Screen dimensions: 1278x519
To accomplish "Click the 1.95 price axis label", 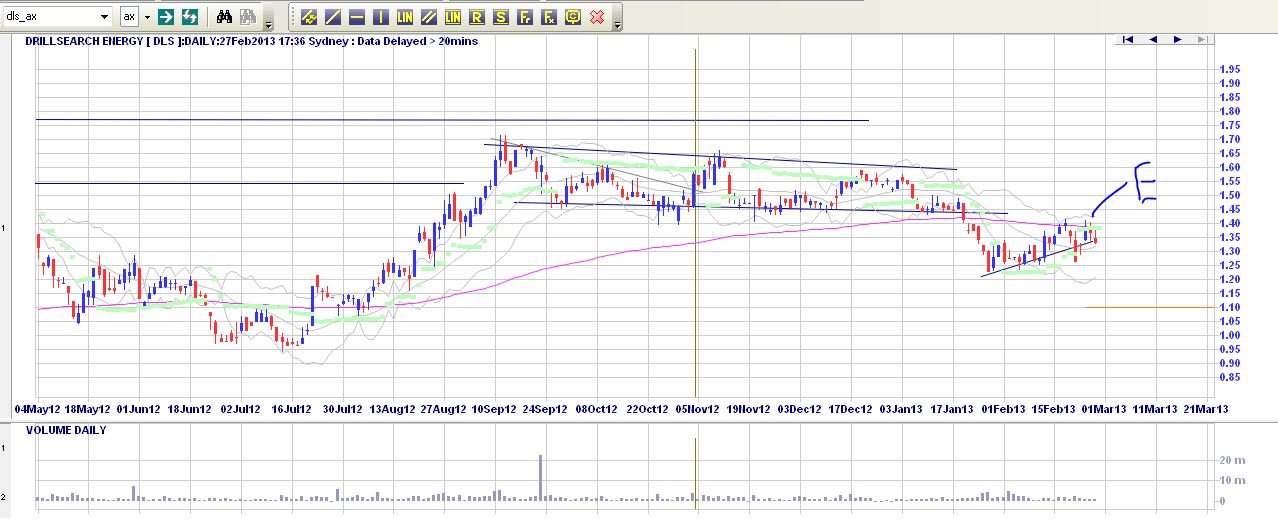I will coord(1230,69).
